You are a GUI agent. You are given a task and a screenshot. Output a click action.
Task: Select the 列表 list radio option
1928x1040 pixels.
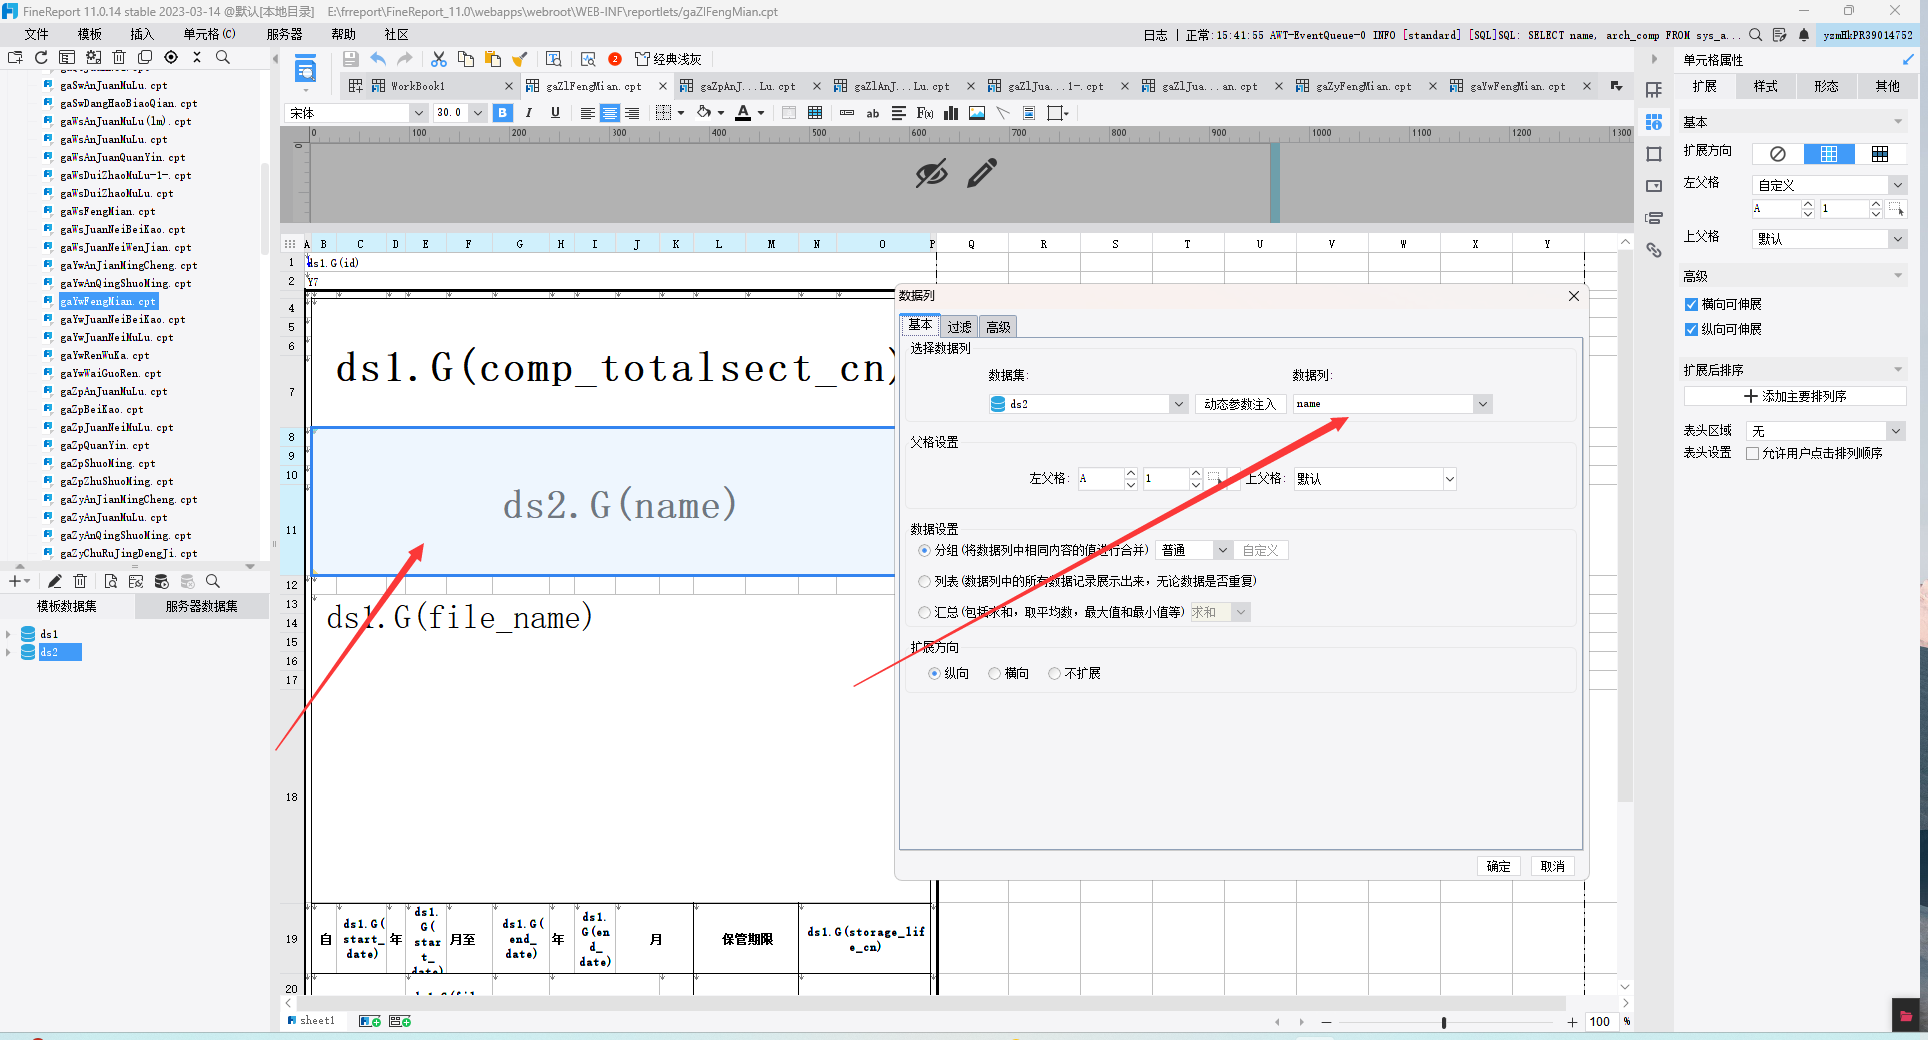tap(924, 581)
